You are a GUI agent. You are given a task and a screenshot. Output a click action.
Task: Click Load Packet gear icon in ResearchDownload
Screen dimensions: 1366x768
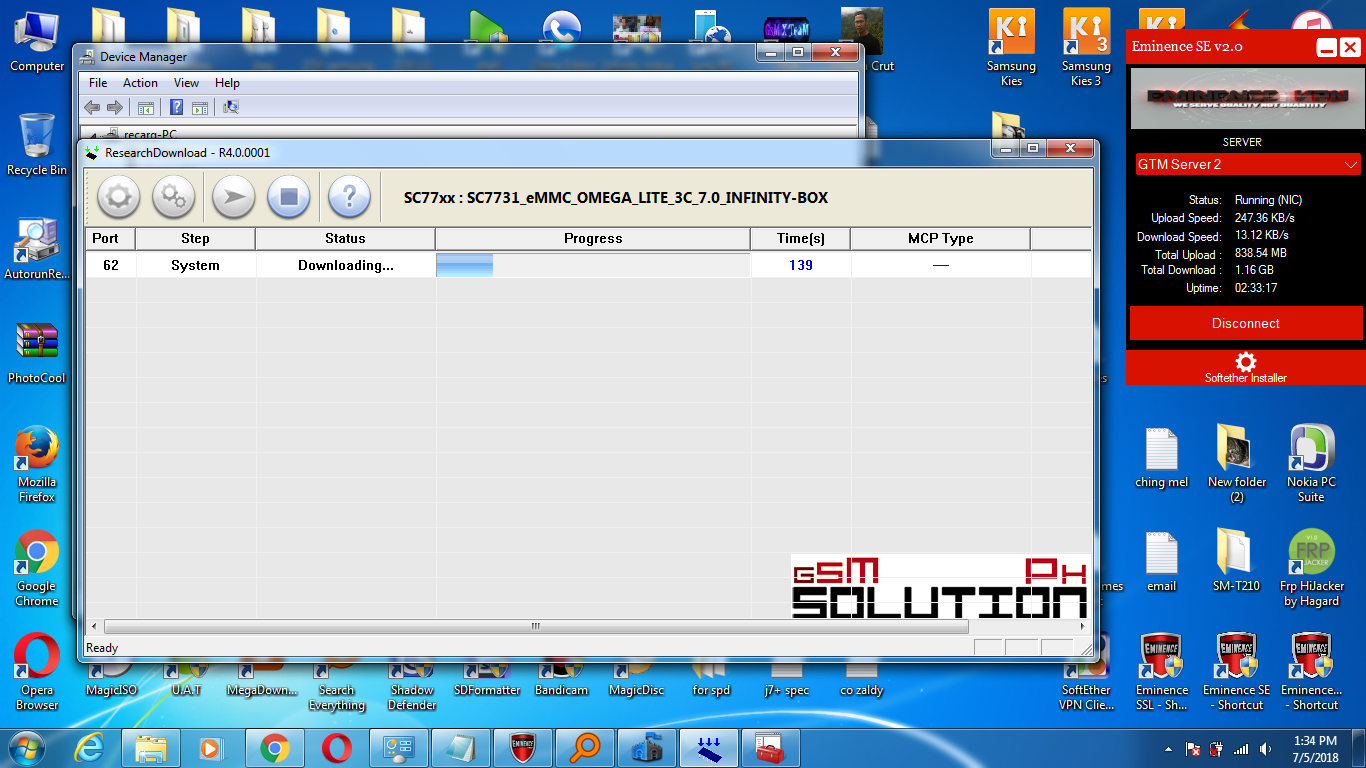(118, 197)
